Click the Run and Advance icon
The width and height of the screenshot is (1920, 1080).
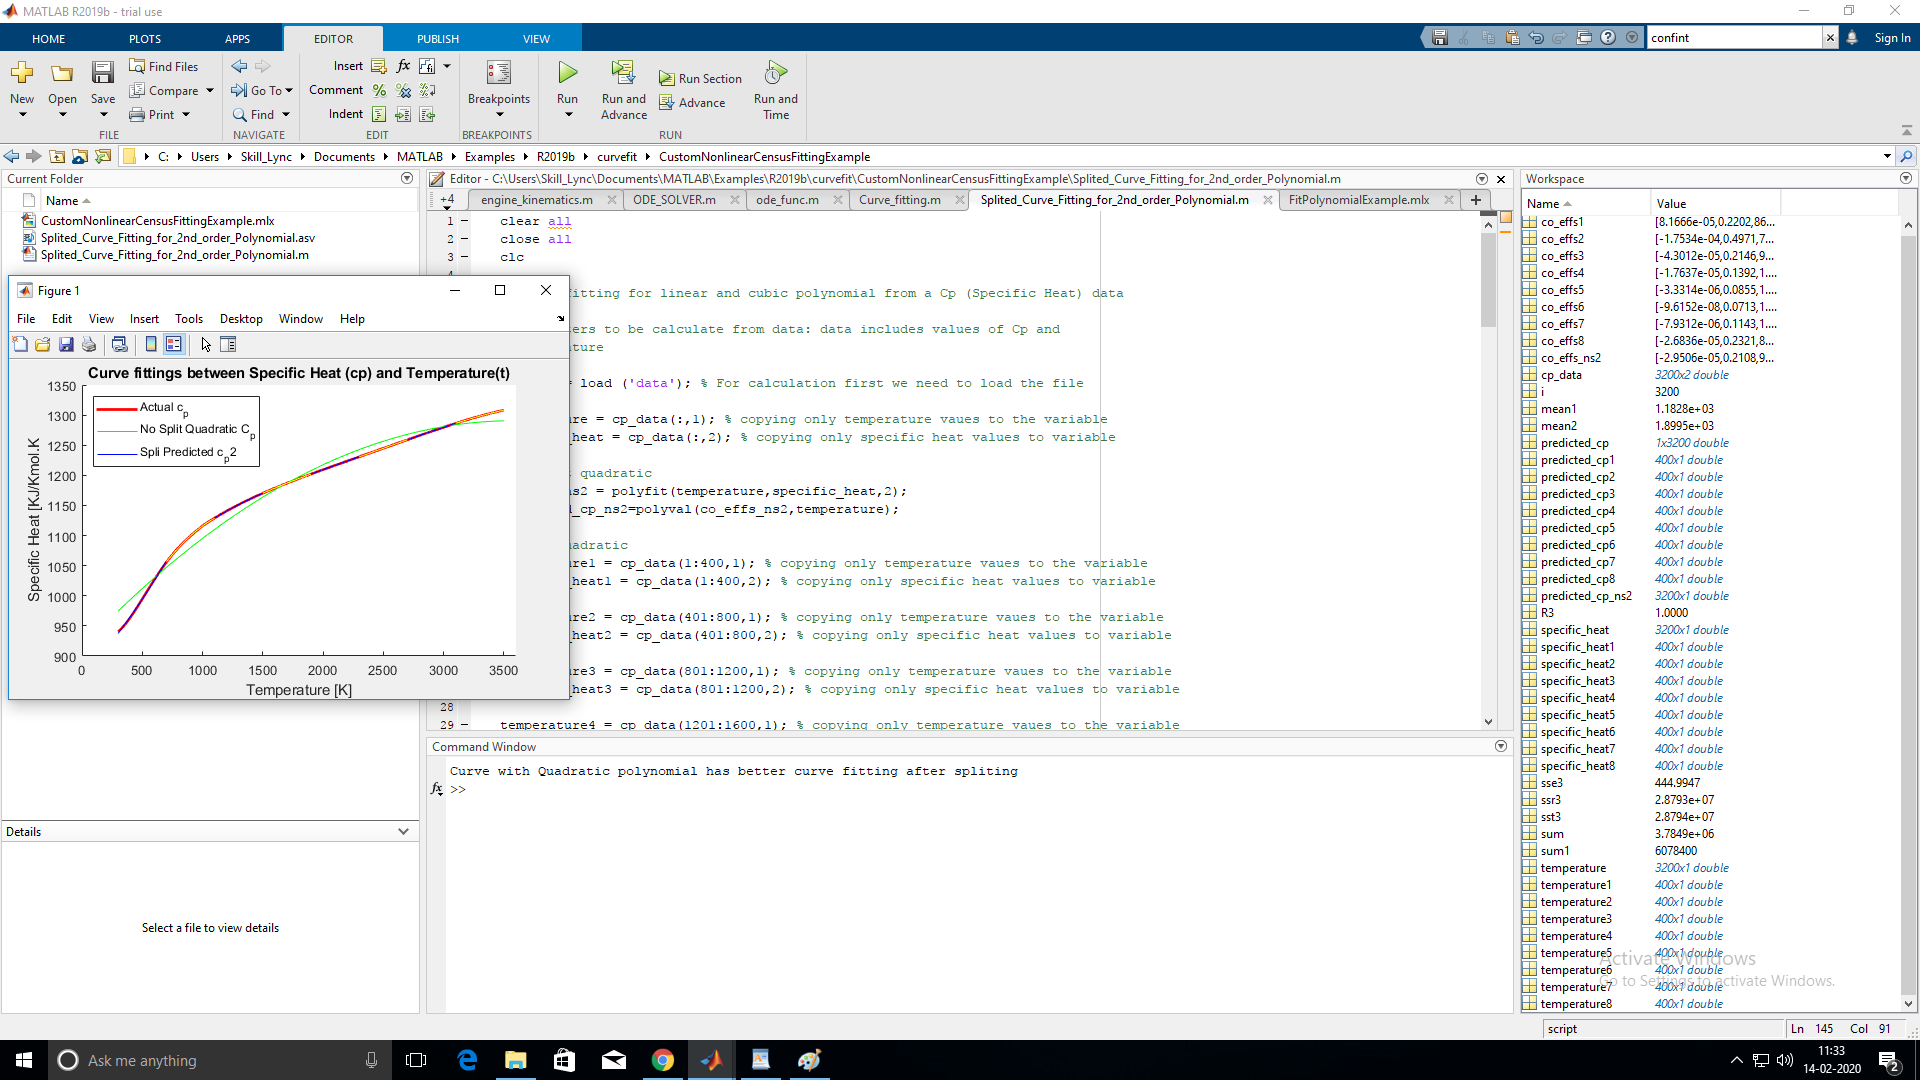(623, 72)
